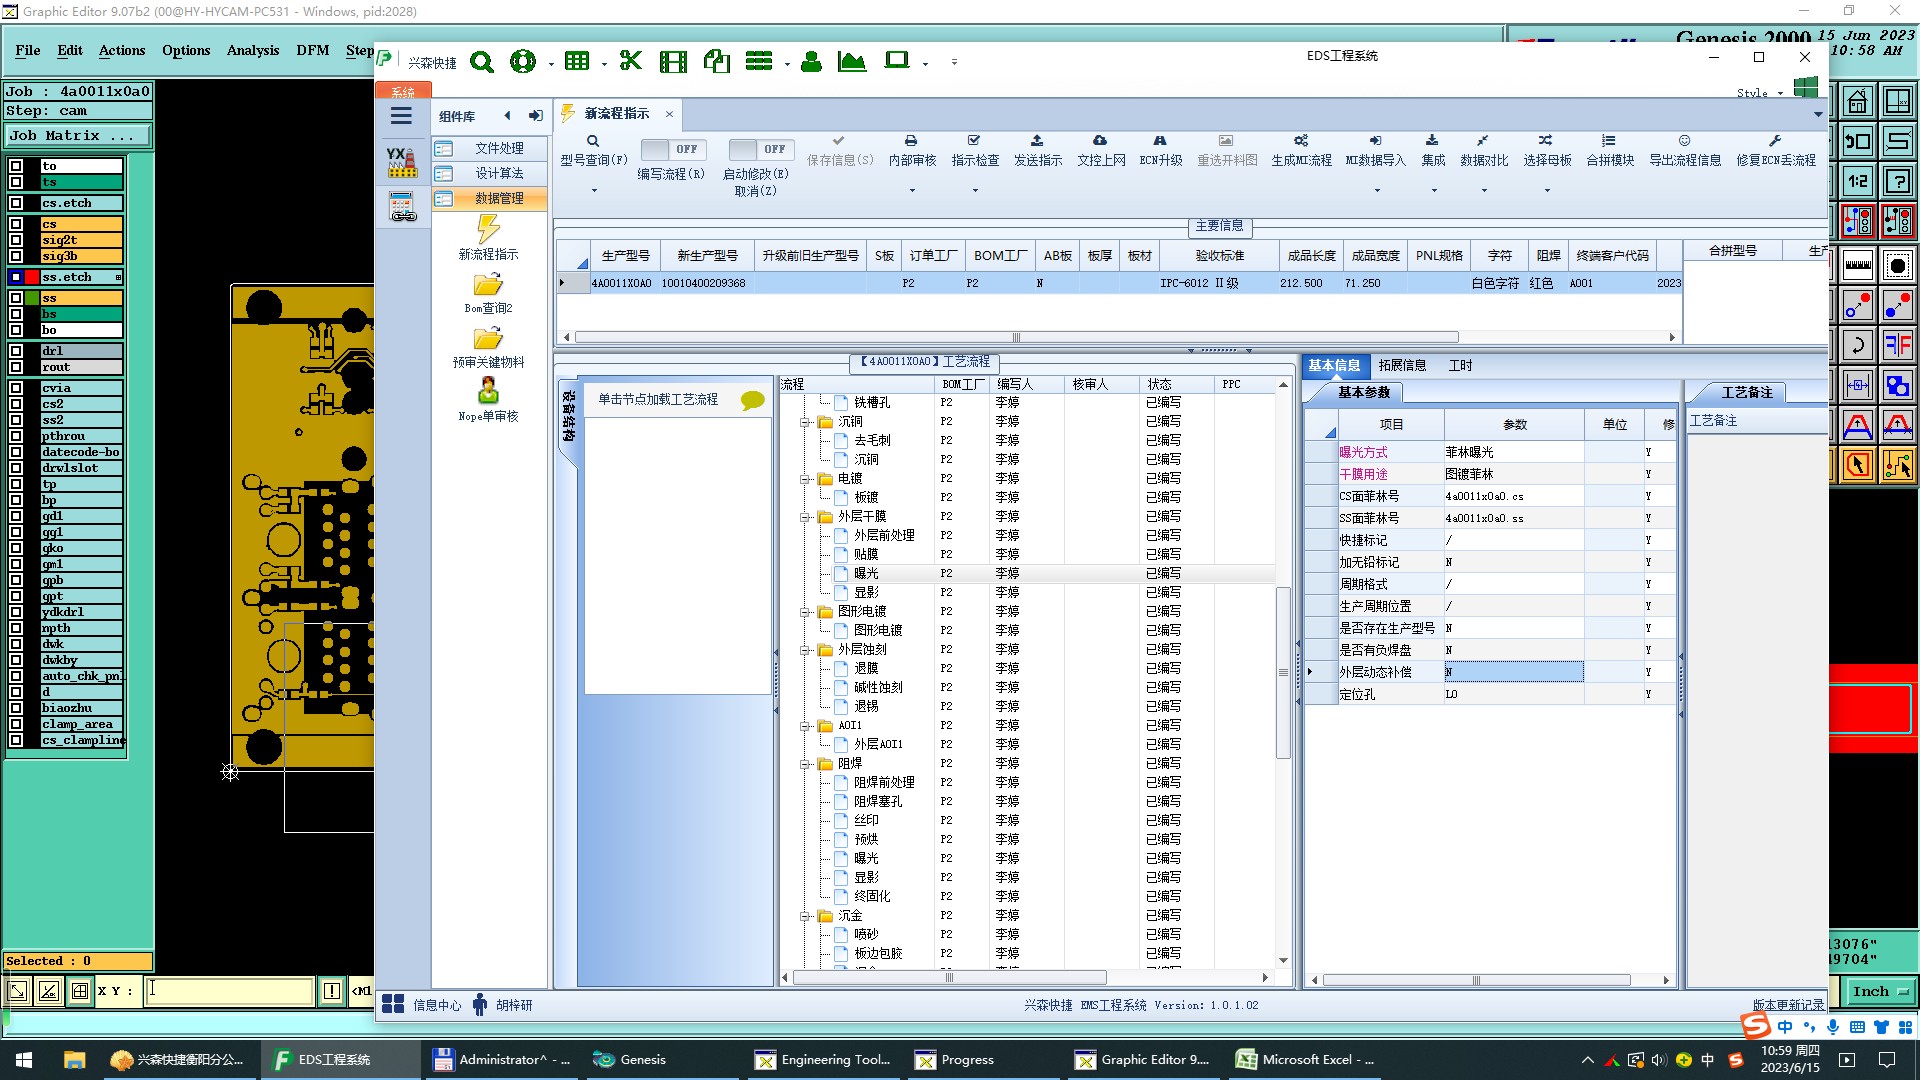The image size is (1920, 1080).
Task: Click the hamburger menu icon in sidebar
Action: point(401,116)
